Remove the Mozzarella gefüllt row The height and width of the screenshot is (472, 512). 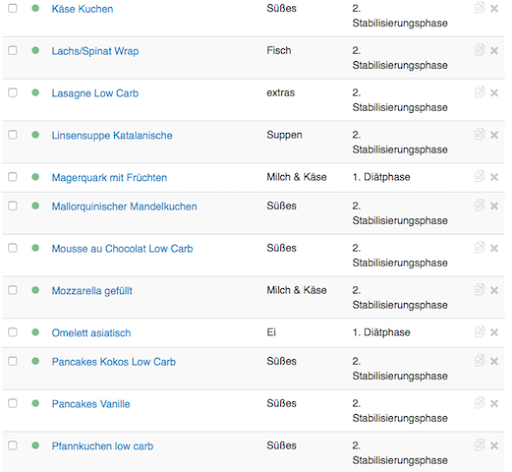(x=494, y=290)
